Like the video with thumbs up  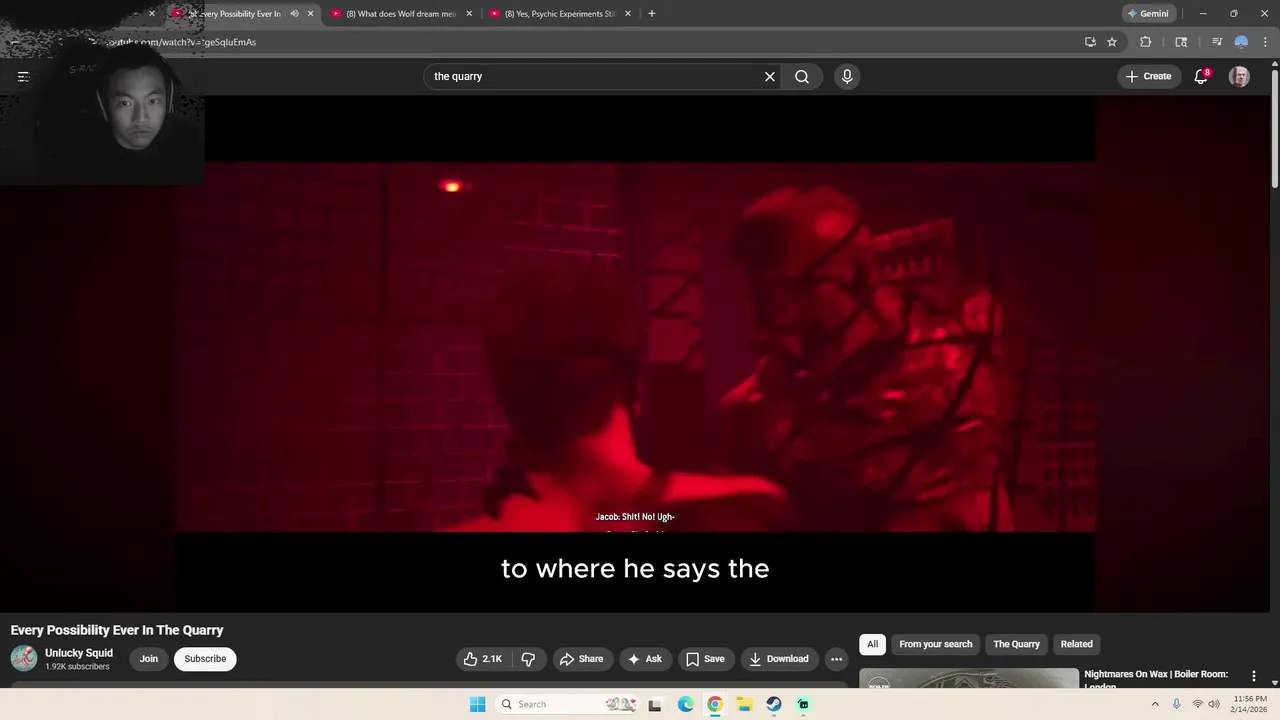click(x=482, y=659)
